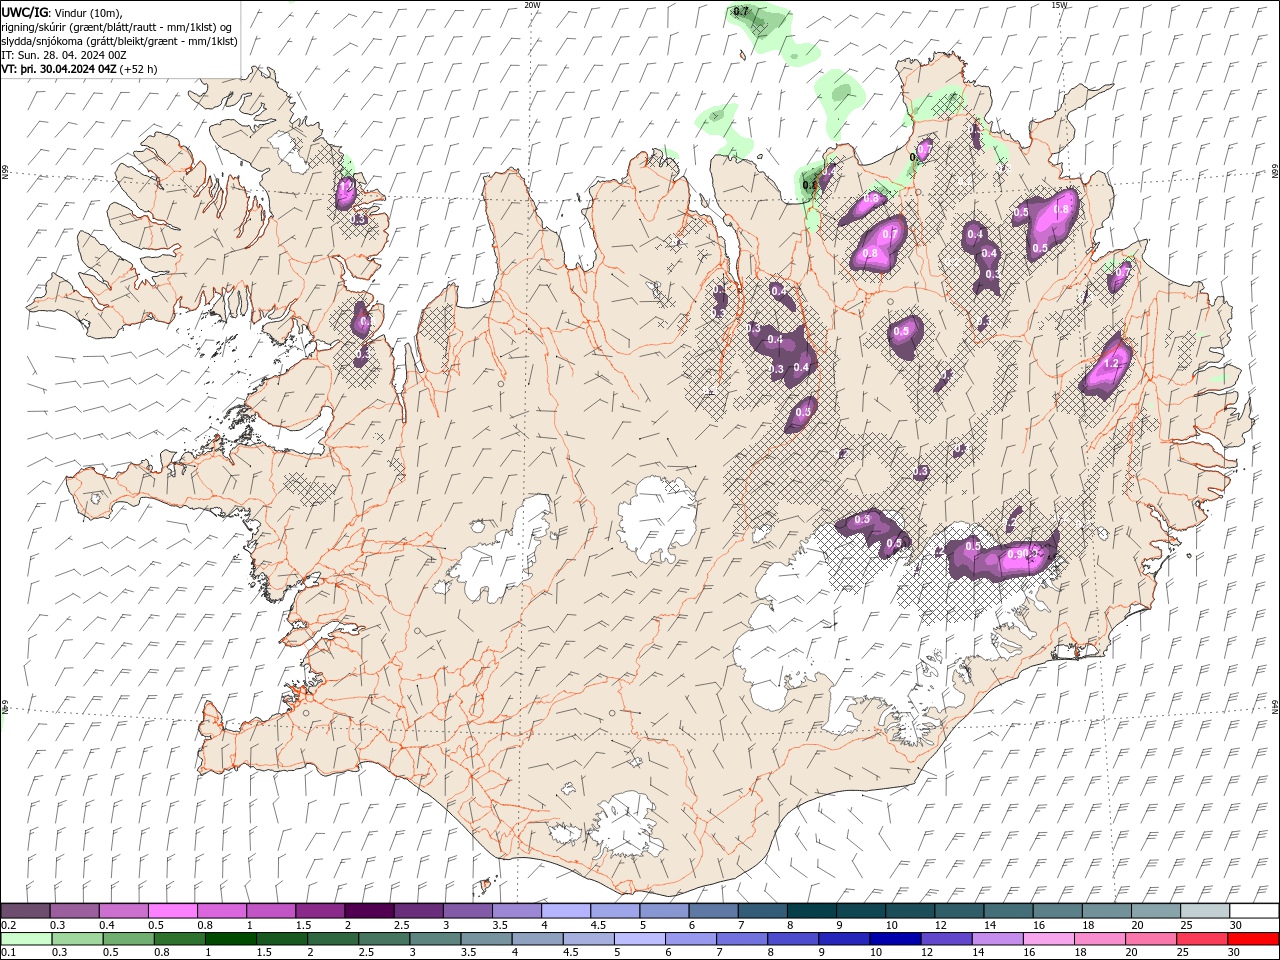Click the '1.2' value in the Westfjords patch
Viewport: 1280px width, 960px height.
click(x=346, y=186)
